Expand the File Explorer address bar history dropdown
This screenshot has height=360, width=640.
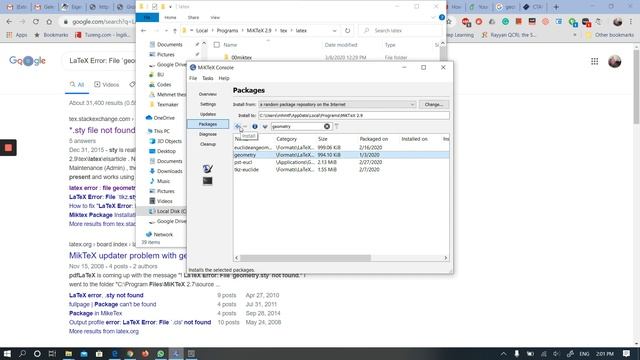334,31
